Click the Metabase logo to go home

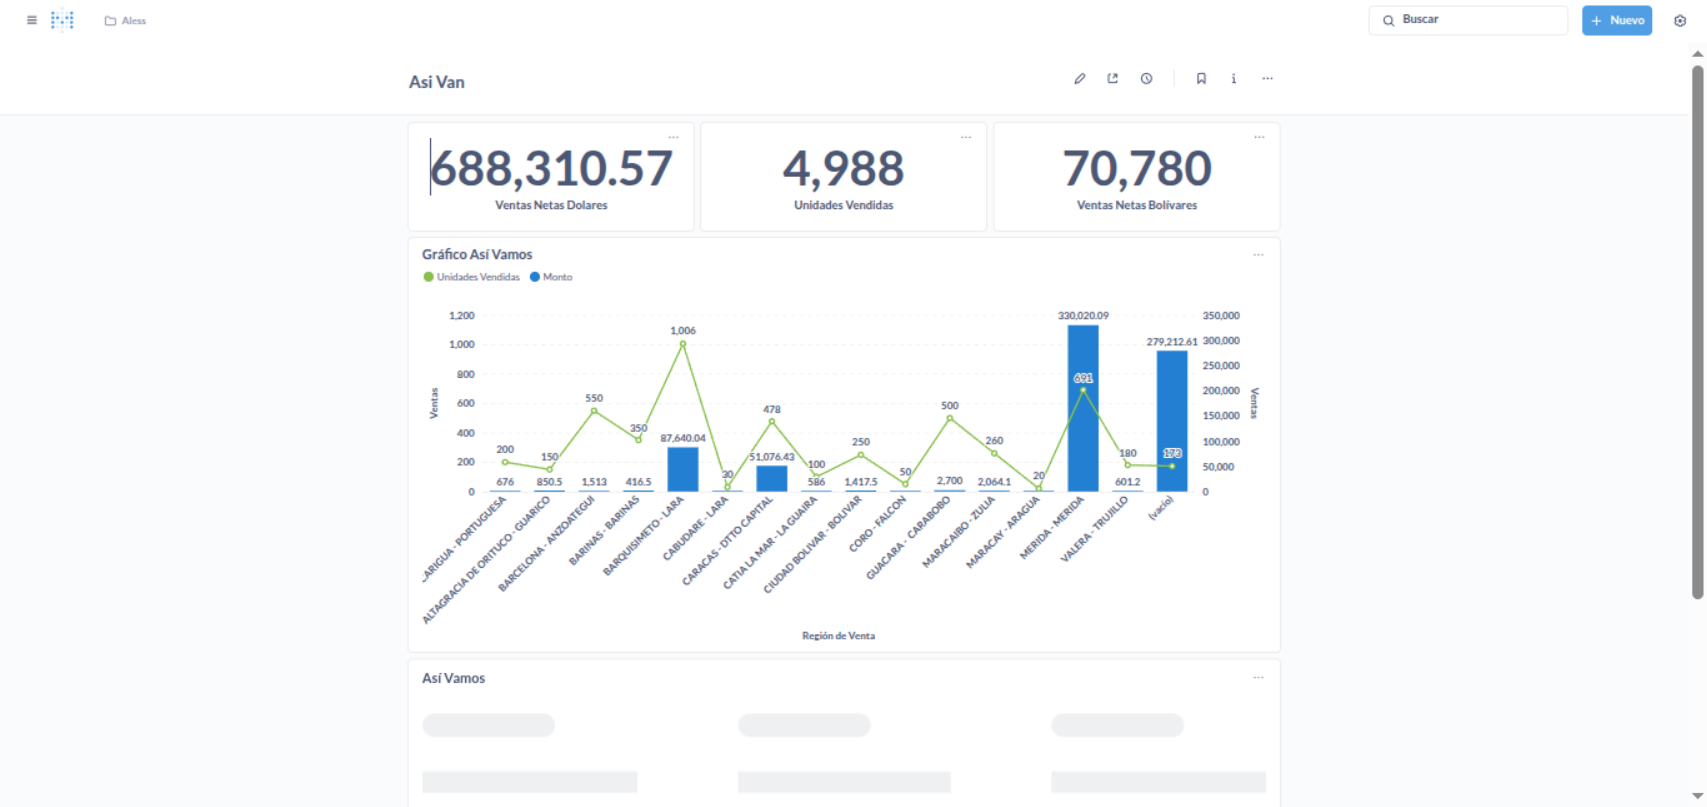[63, 20]
